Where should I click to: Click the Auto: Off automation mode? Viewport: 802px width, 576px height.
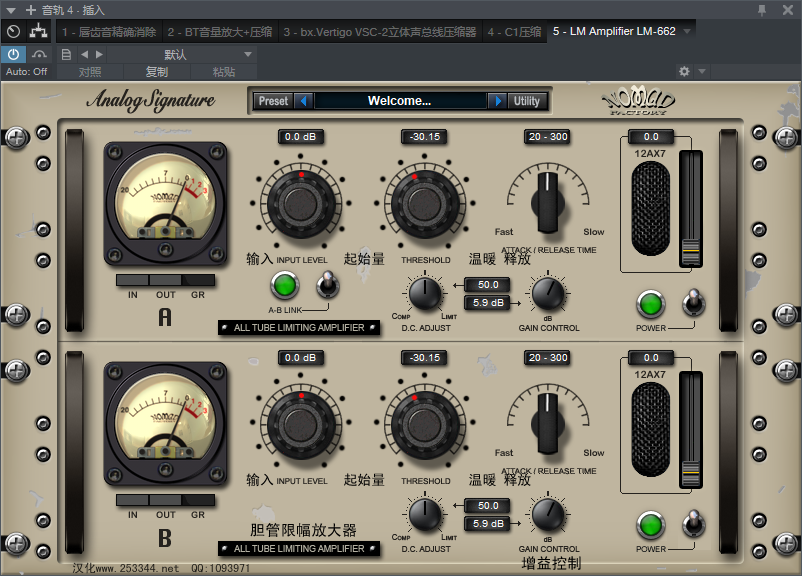[27, 72]
